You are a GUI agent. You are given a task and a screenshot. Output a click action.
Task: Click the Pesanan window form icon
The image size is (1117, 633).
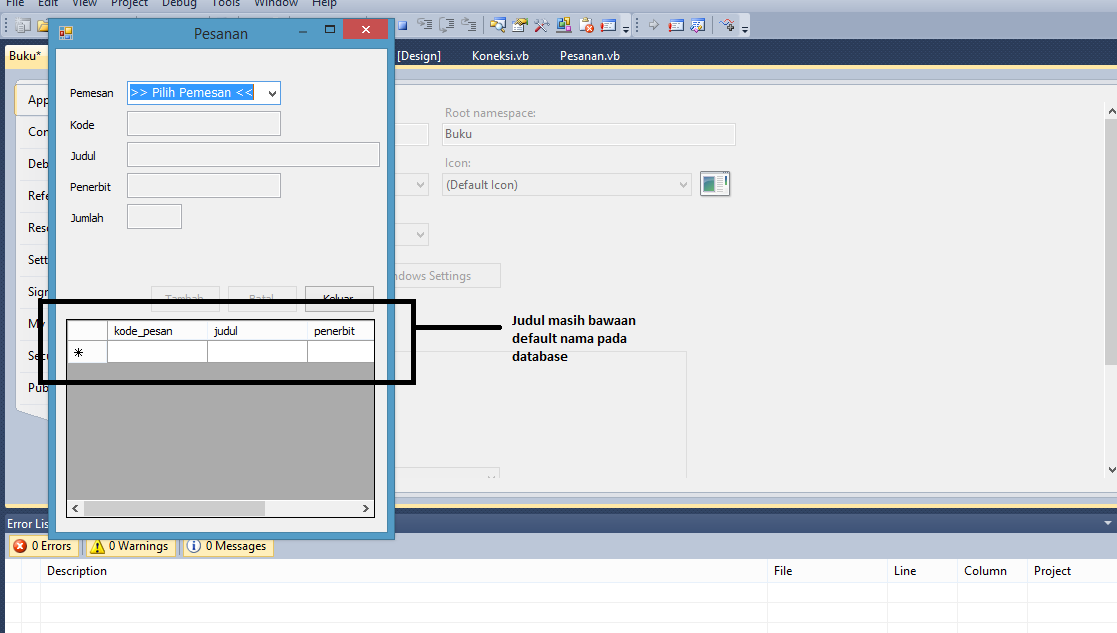pos(65,33)
